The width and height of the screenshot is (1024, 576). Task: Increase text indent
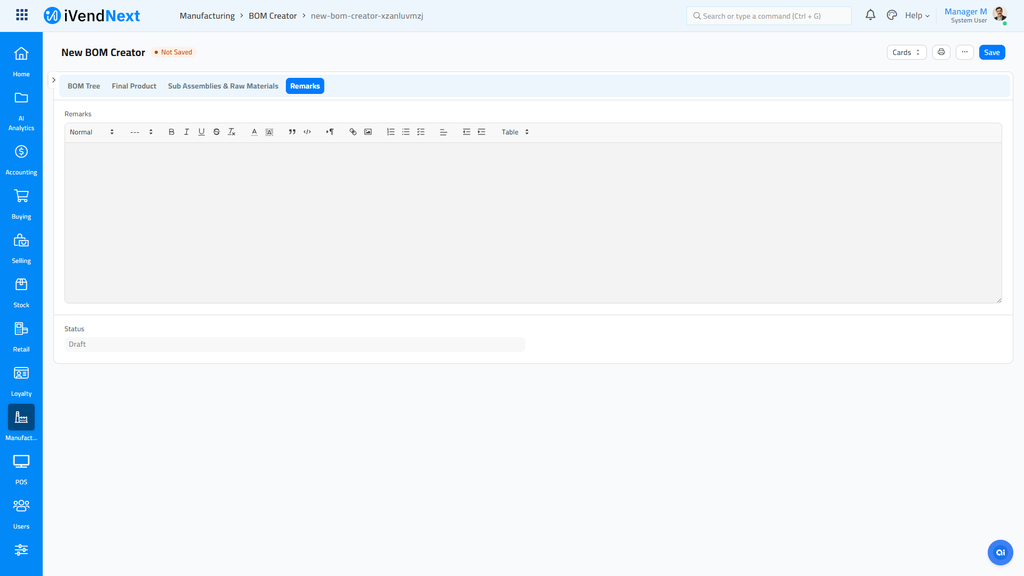pos(481,132)
